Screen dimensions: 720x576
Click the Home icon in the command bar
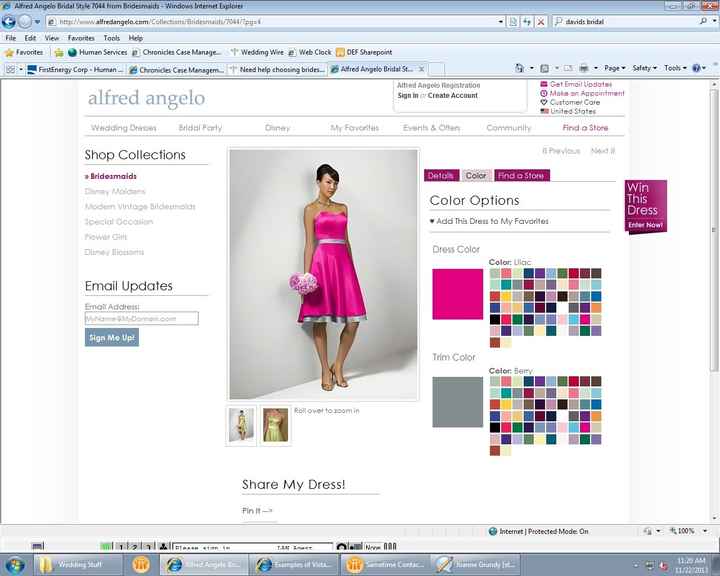click(x=519, y=68)
